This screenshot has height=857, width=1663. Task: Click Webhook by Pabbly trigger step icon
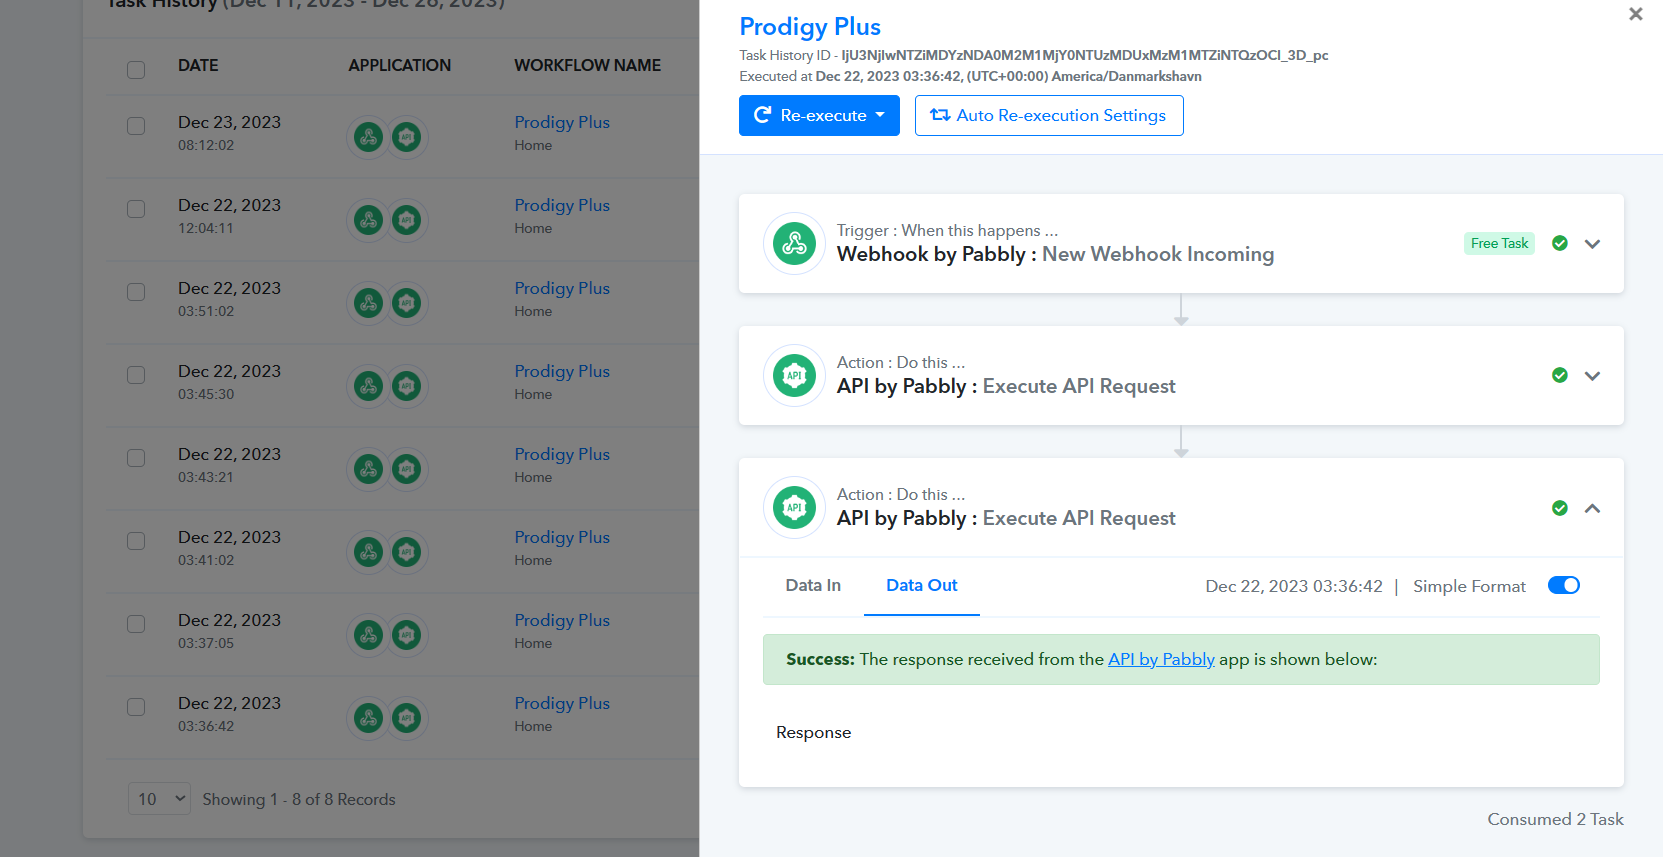pos(795,243)
